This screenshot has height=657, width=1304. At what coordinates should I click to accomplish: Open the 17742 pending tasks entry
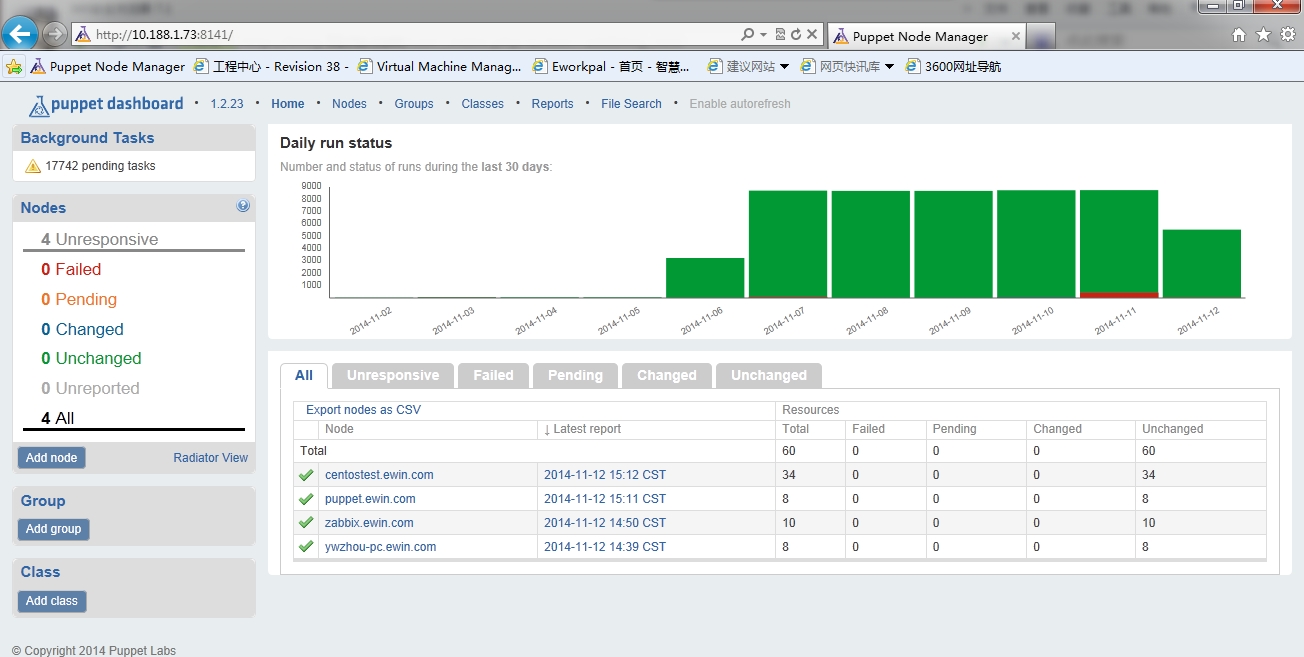[x=100, y=166]
